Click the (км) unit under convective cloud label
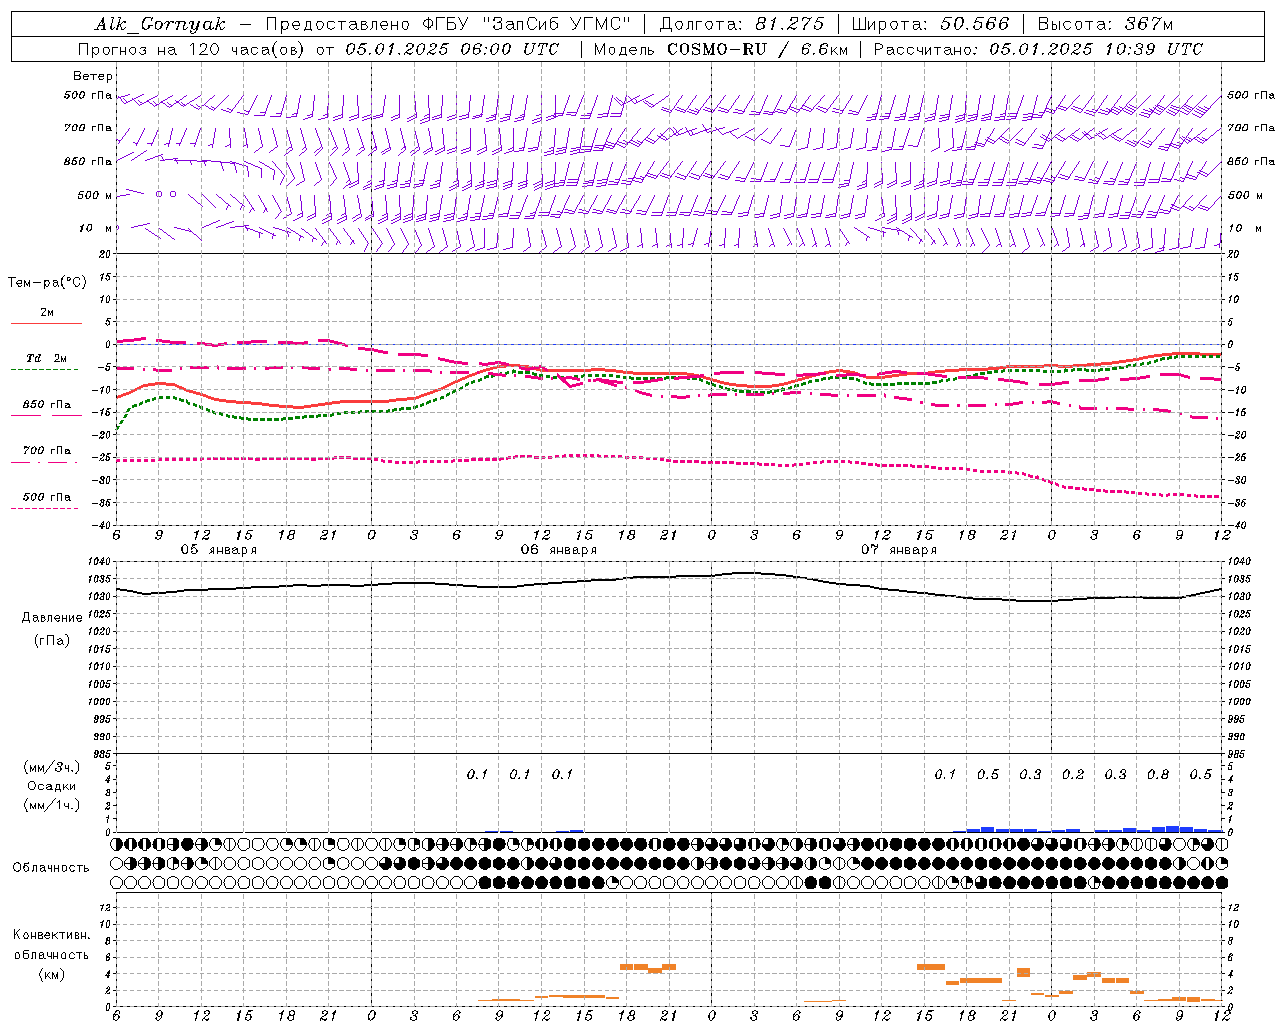Screen dimensions: 1280x1024 [52, 974]
